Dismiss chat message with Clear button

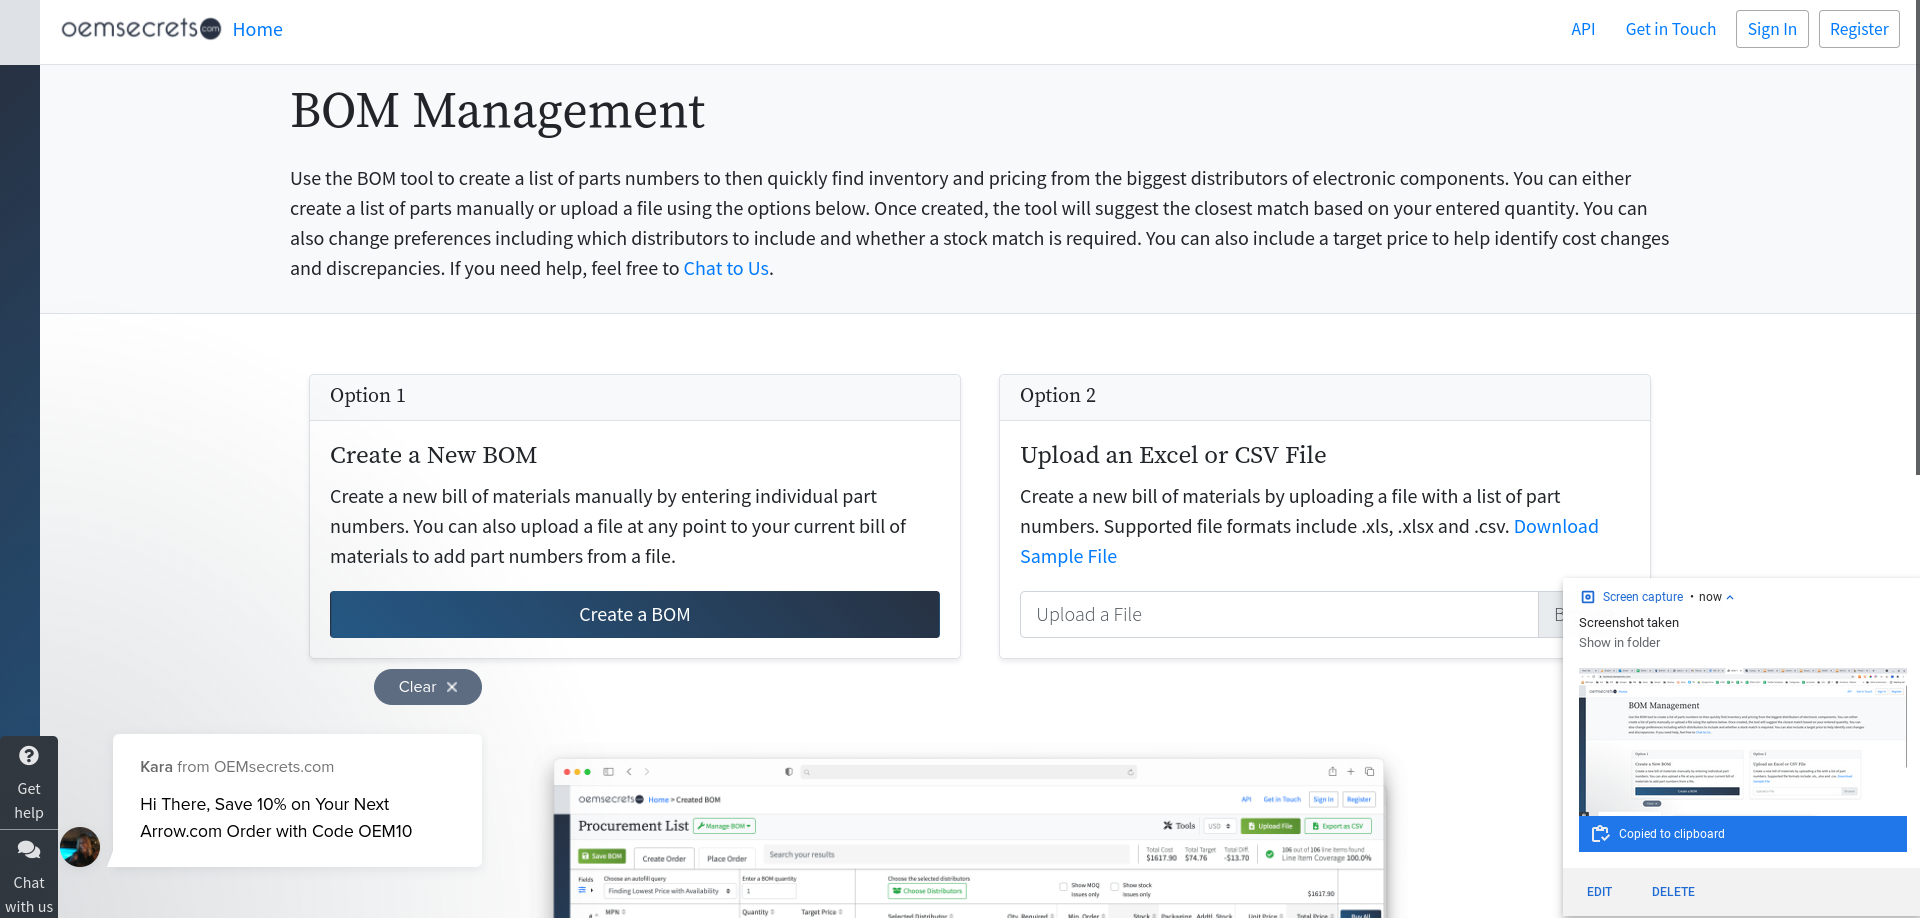(428, 687)
